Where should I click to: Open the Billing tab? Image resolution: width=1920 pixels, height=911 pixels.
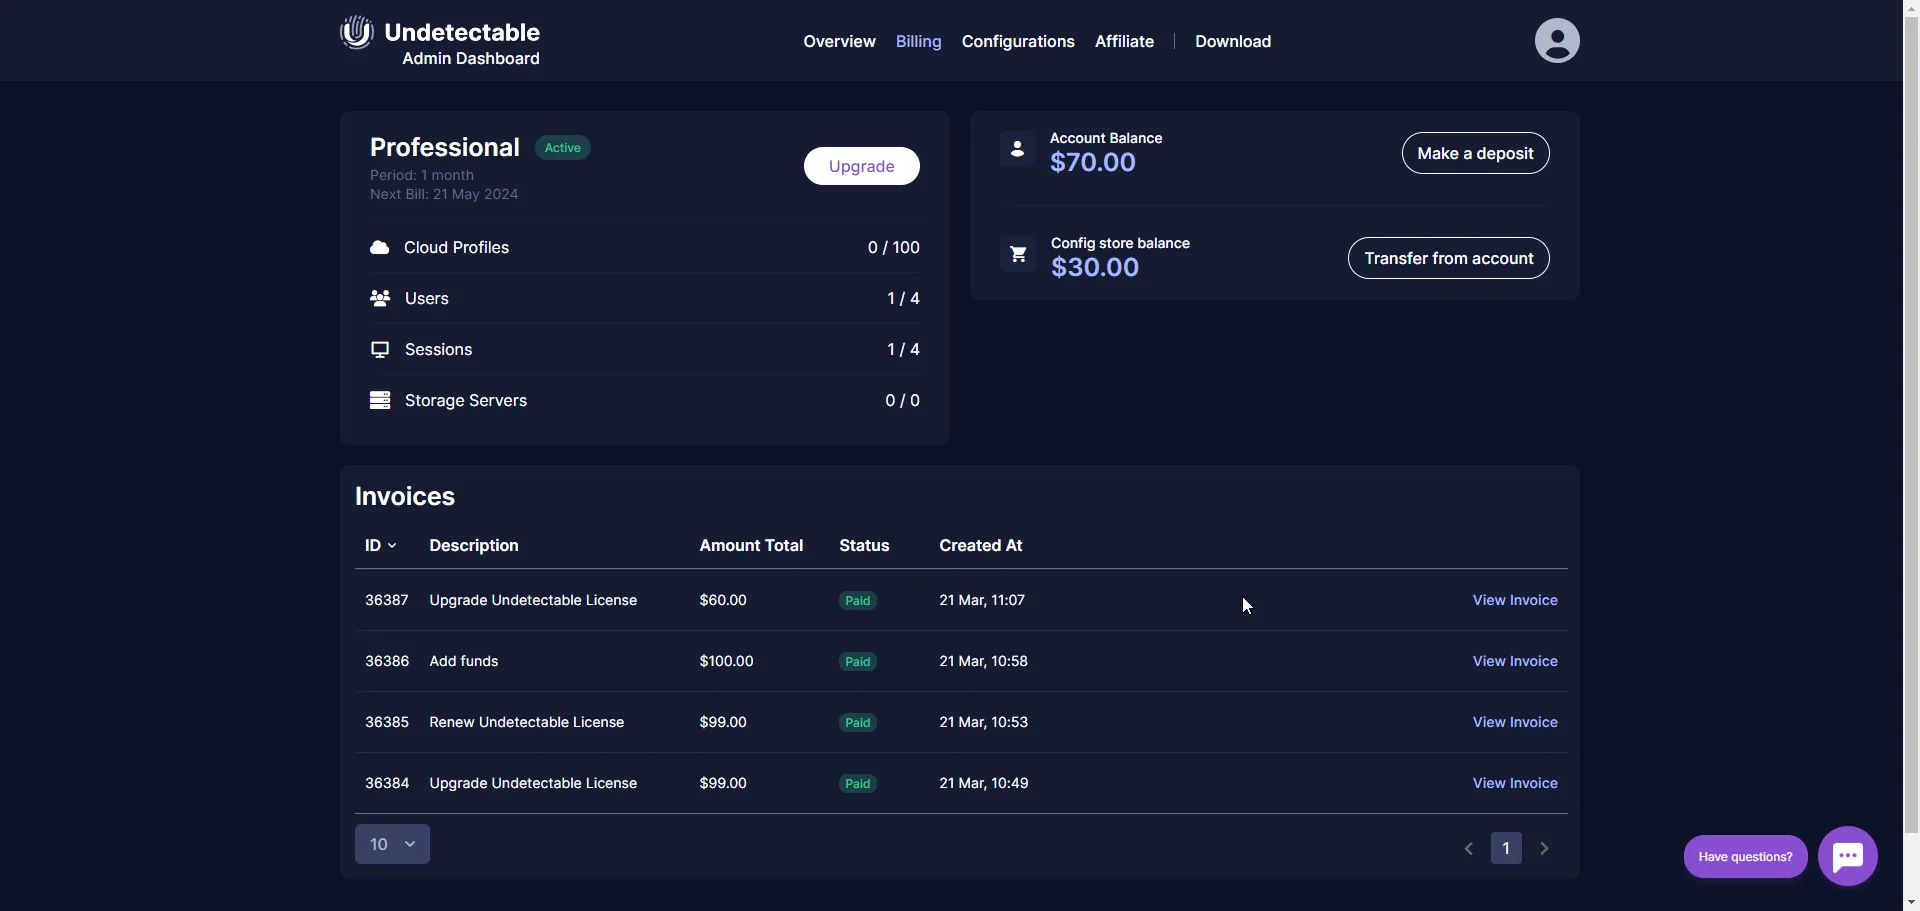(x=919, y=41)
